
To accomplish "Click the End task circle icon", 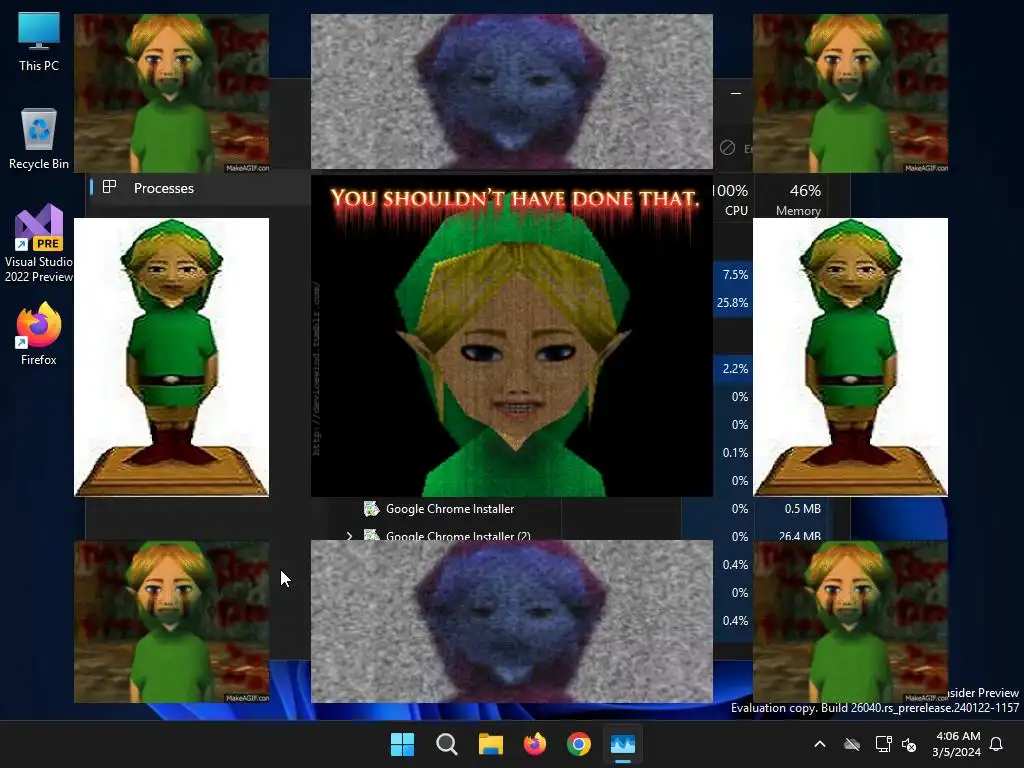I will (x=728, y=148).
